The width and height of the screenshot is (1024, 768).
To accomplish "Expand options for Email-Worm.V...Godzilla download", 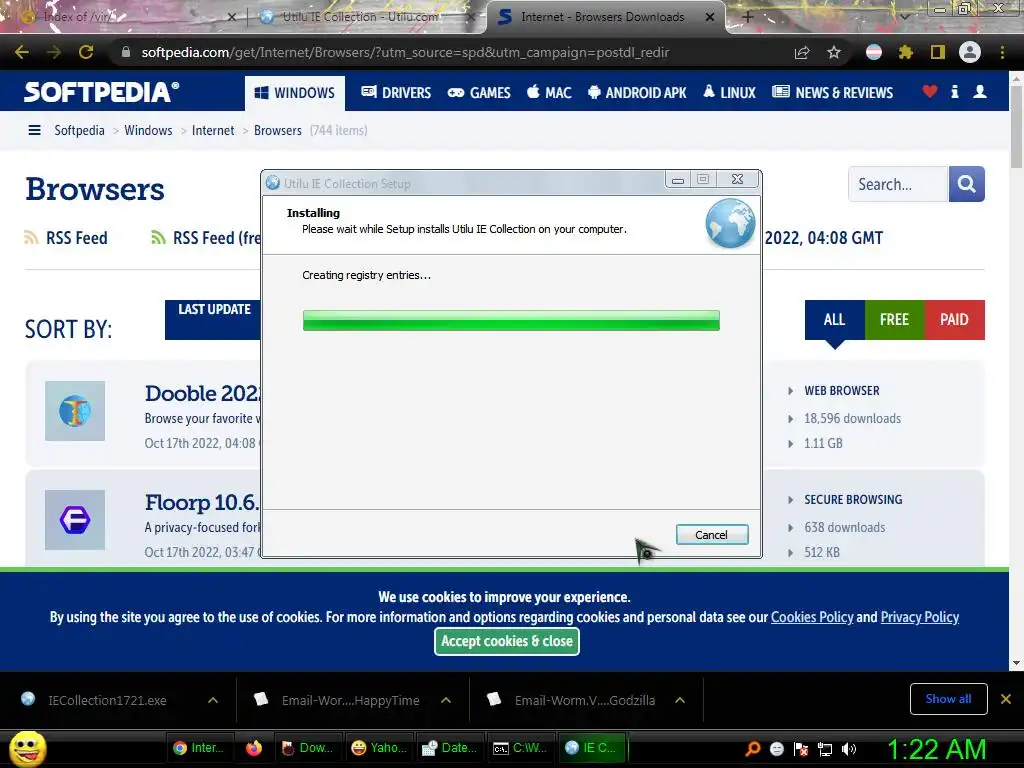I will tap(680, 700).
